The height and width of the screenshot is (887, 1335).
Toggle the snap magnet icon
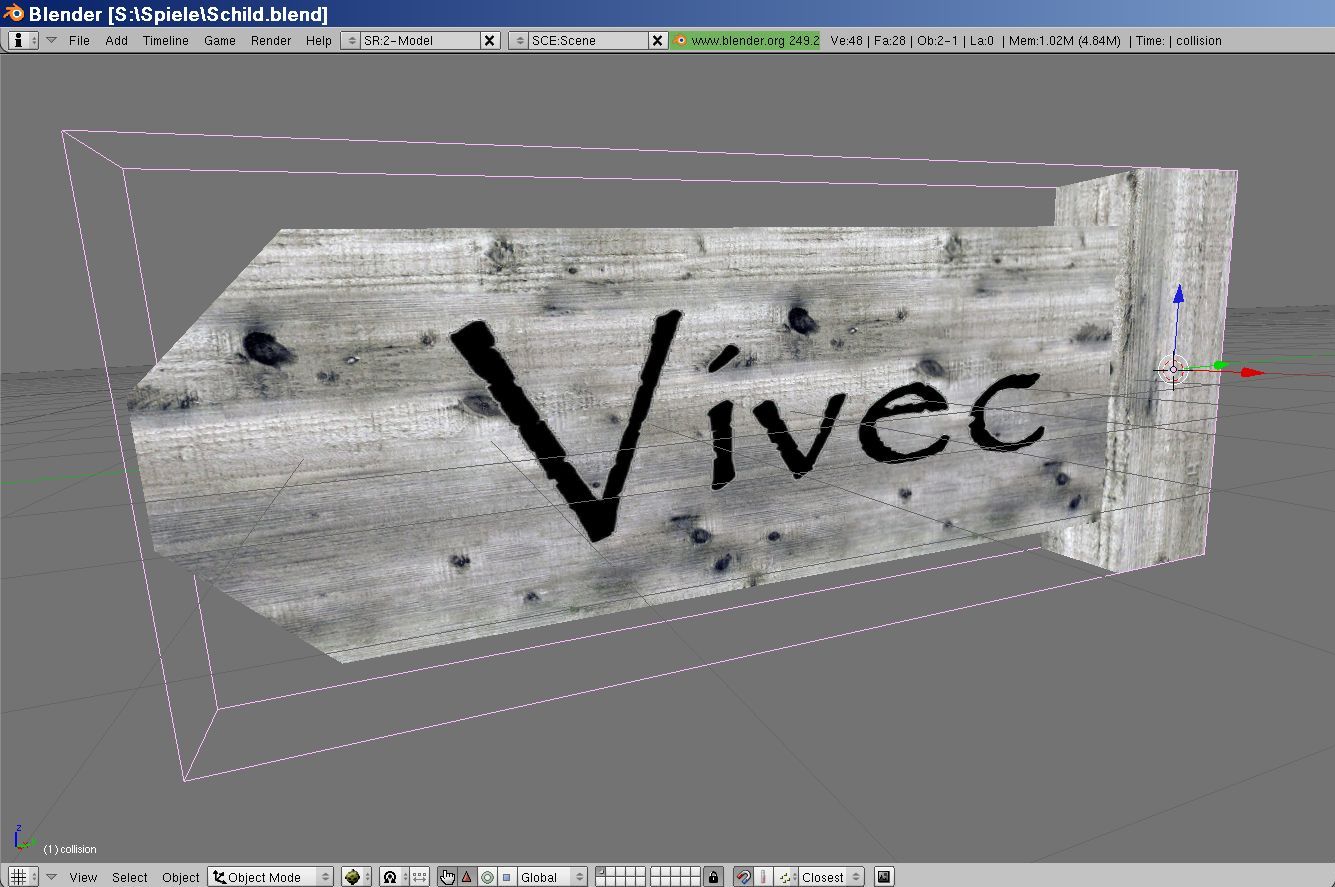[x=743, y=877]
